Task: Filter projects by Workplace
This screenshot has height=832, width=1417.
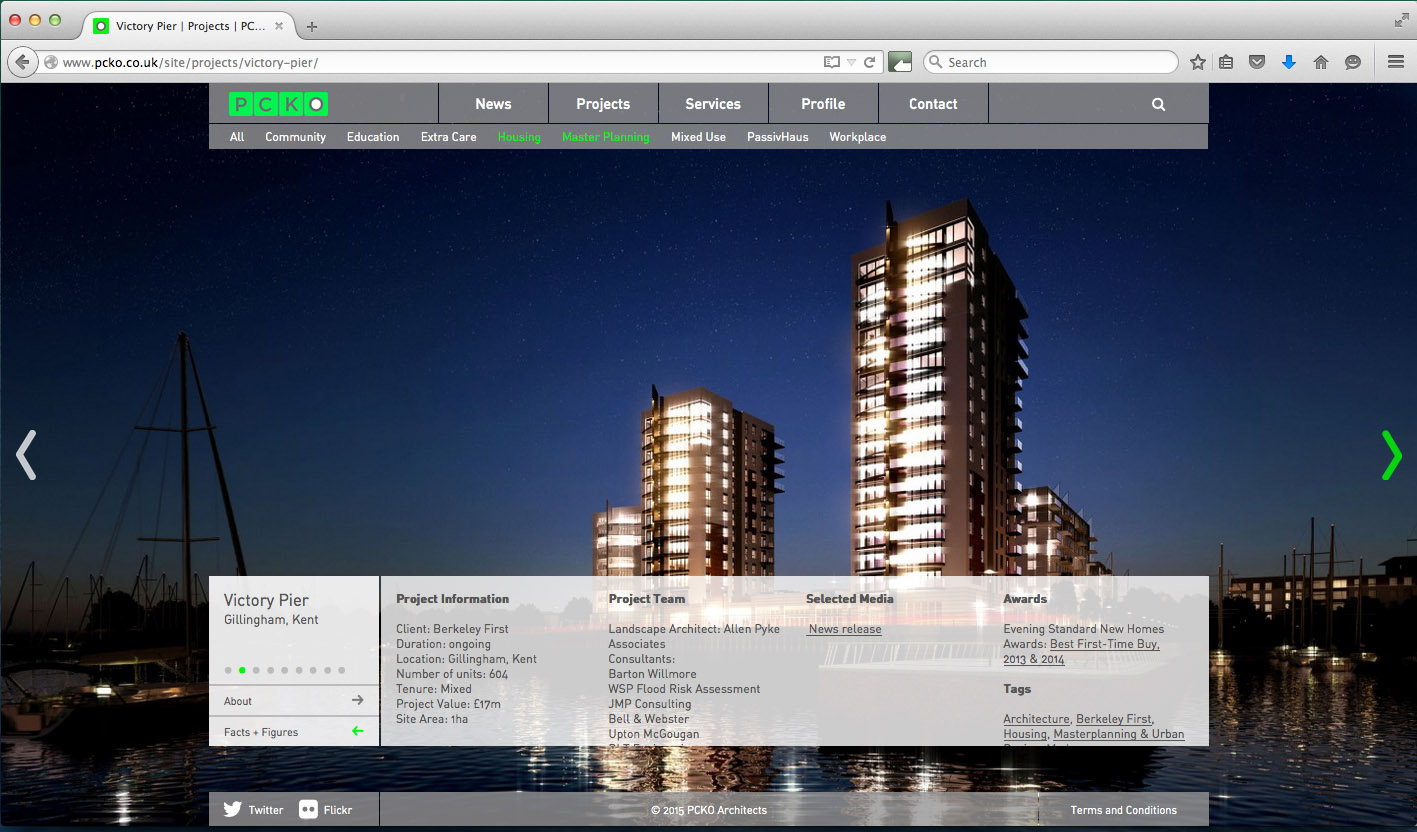Action: coord(857,137)
